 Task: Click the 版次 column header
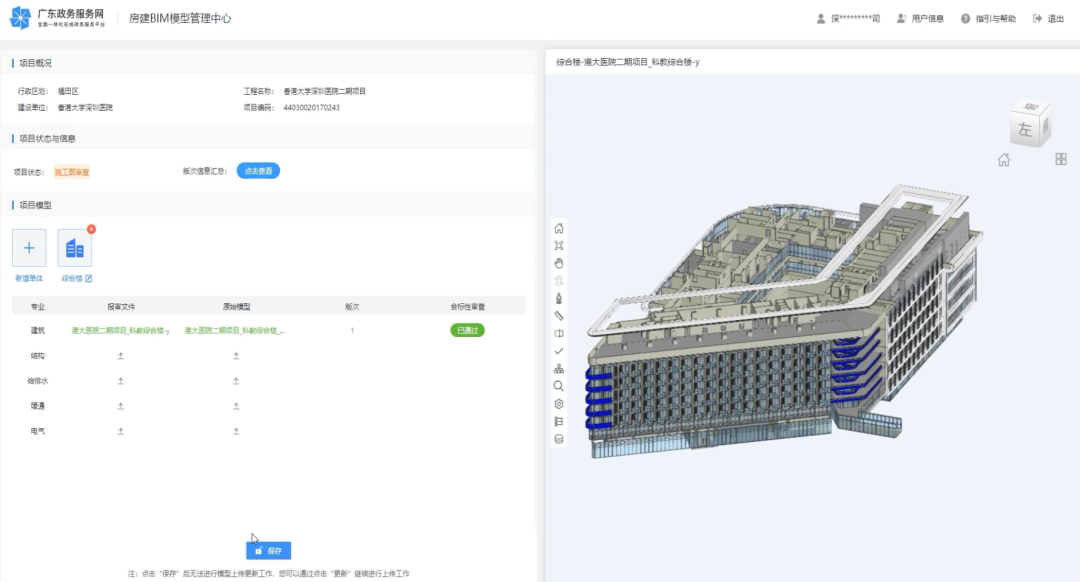click(x=352, y=306)
